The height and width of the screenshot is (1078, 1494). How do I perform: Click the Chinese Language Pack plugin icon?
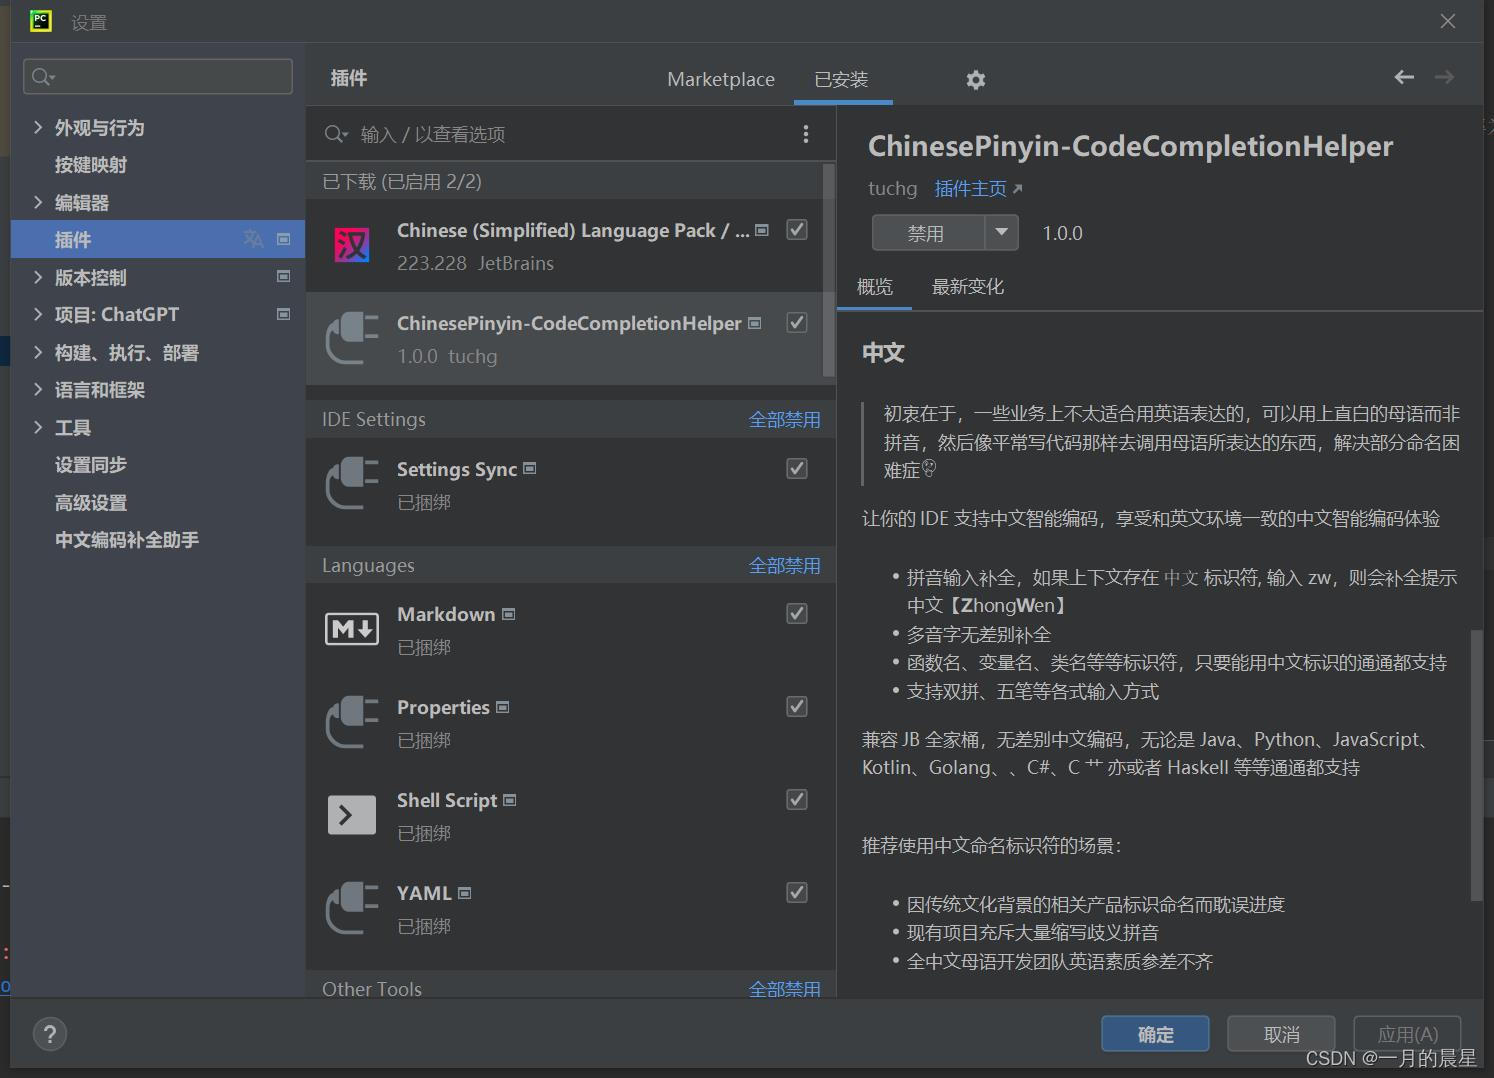[x=352, y=245]
